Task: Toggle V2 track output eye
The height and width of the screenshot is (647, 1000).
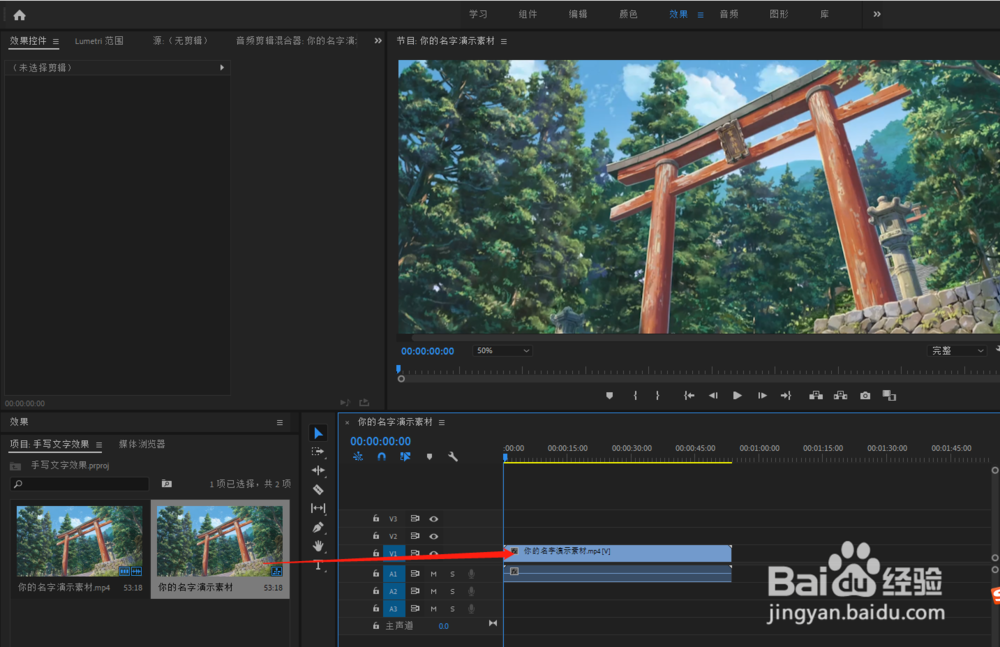Action: click(434, 536)
